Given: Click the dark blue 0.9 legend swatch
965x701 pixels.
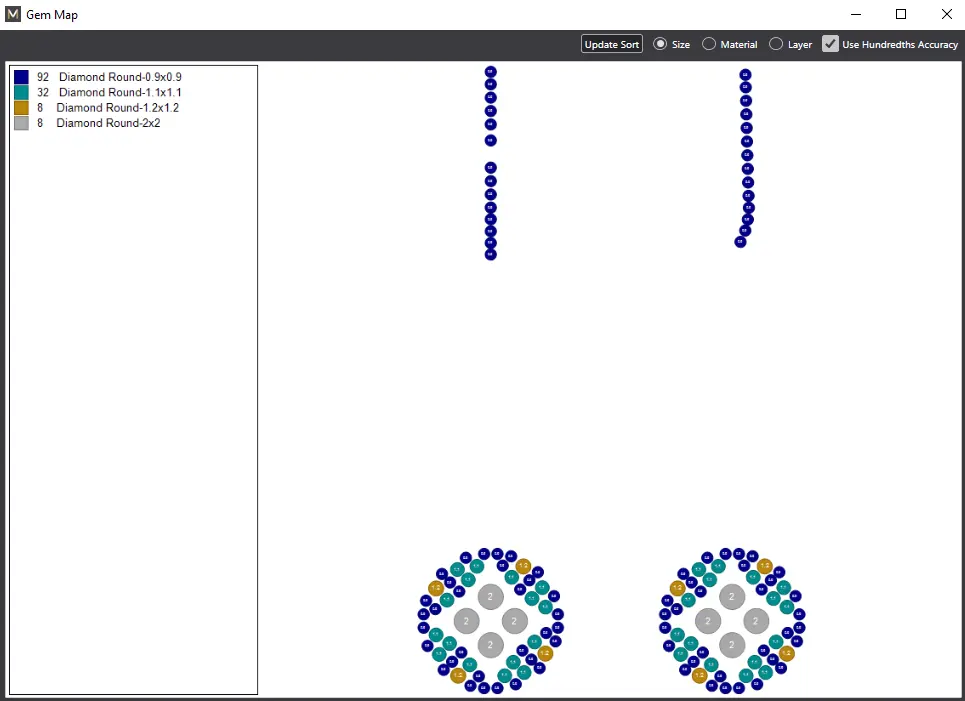Looking at the screenshot, I should click(21, 77).
